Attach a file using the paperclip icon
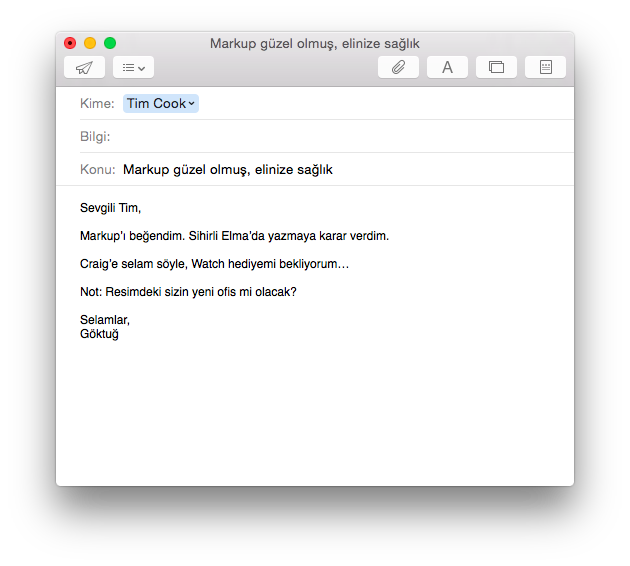Image resolution: width=630 pixels, height=566 pixels. click(398, 67)
